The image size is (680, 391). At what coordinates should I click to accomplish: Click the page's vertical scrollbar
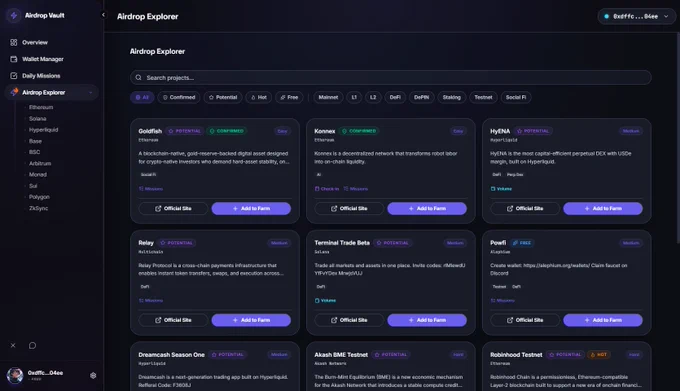point(678,139)
